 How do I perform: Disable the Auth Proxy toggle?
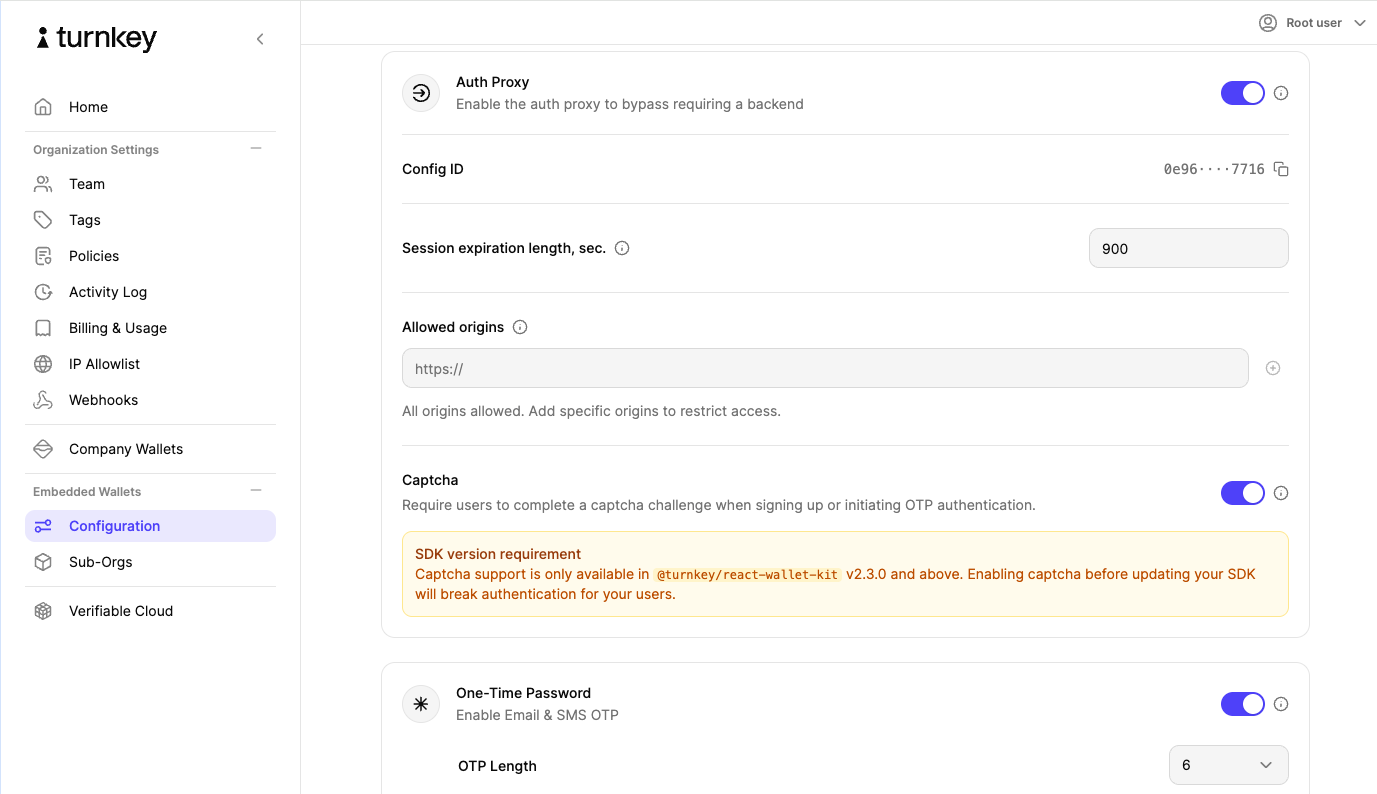click(1243, 93)
